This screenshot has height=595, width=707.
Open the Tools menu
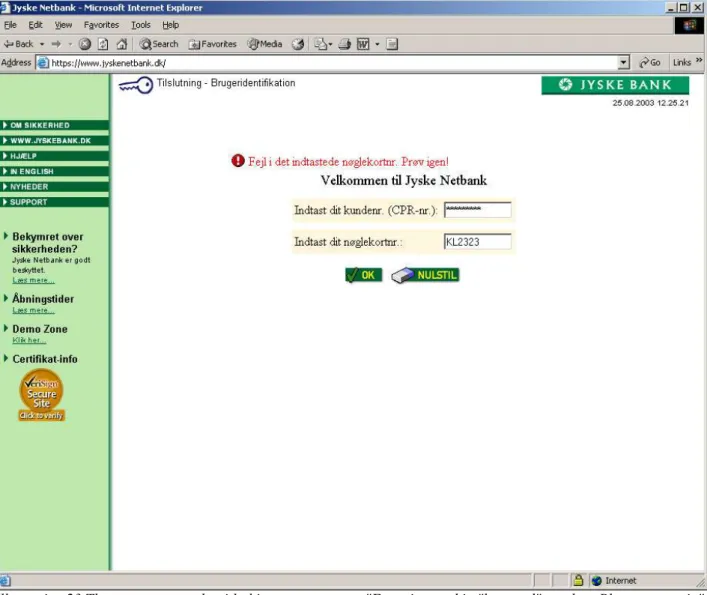tap(141, 25)
